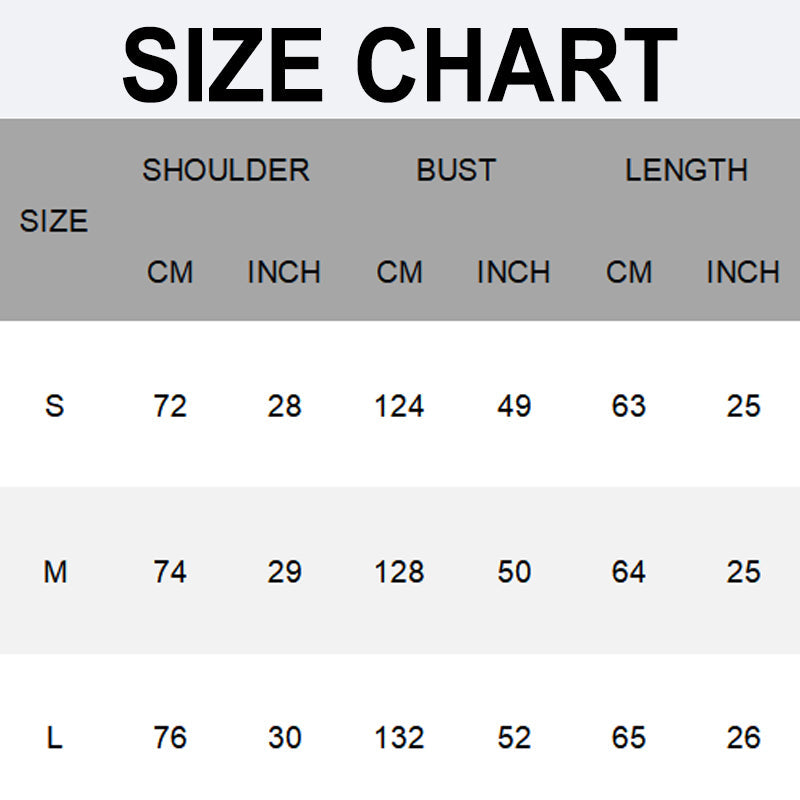Image resolution: width=800 pixels, height=800 pixels.
Task: Click the 124 bust value for S
Action: click(x=399, y=406)
